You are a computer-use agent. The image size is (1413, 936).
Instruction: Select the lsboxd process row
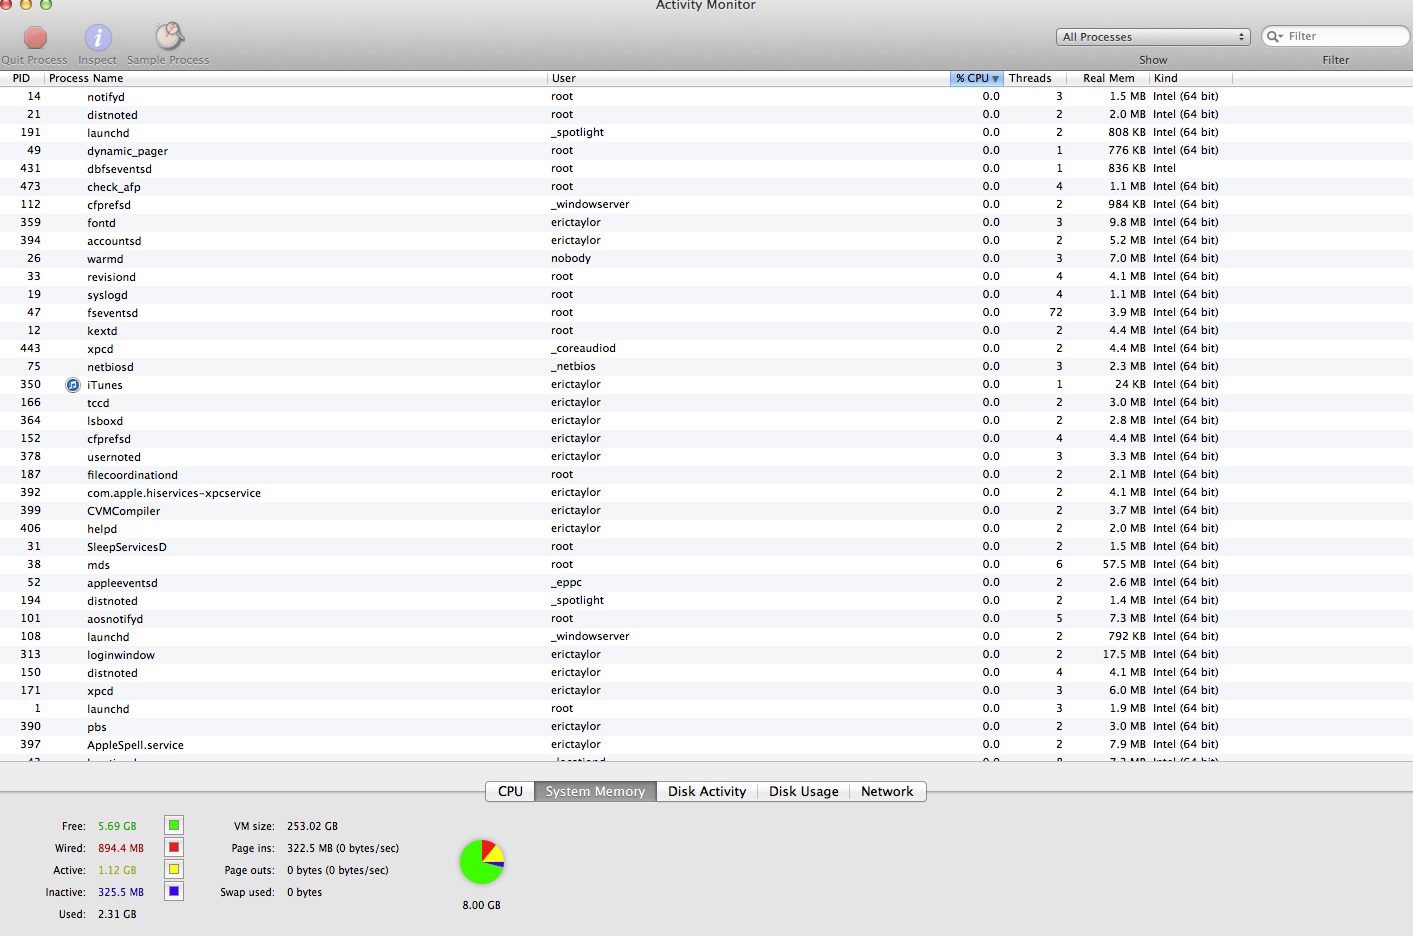[706, 421]
